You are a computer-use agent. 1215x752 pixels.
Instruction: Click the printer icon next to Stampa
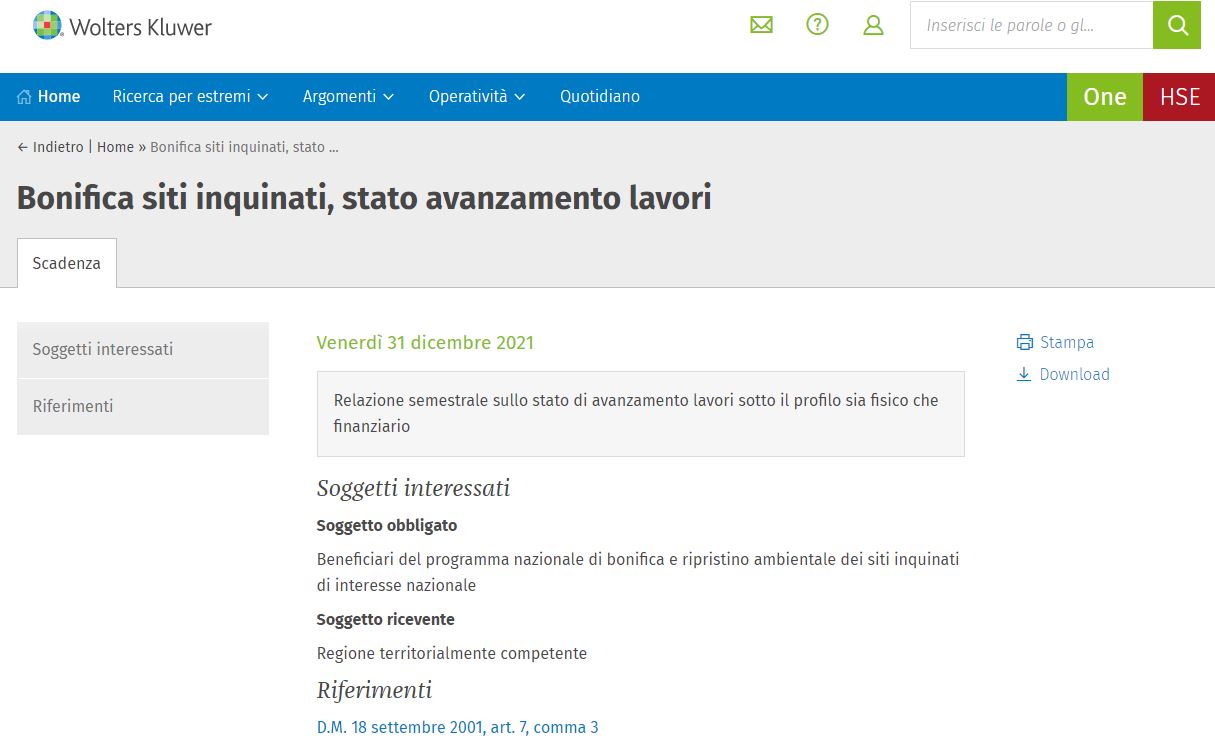(1024, 343)
